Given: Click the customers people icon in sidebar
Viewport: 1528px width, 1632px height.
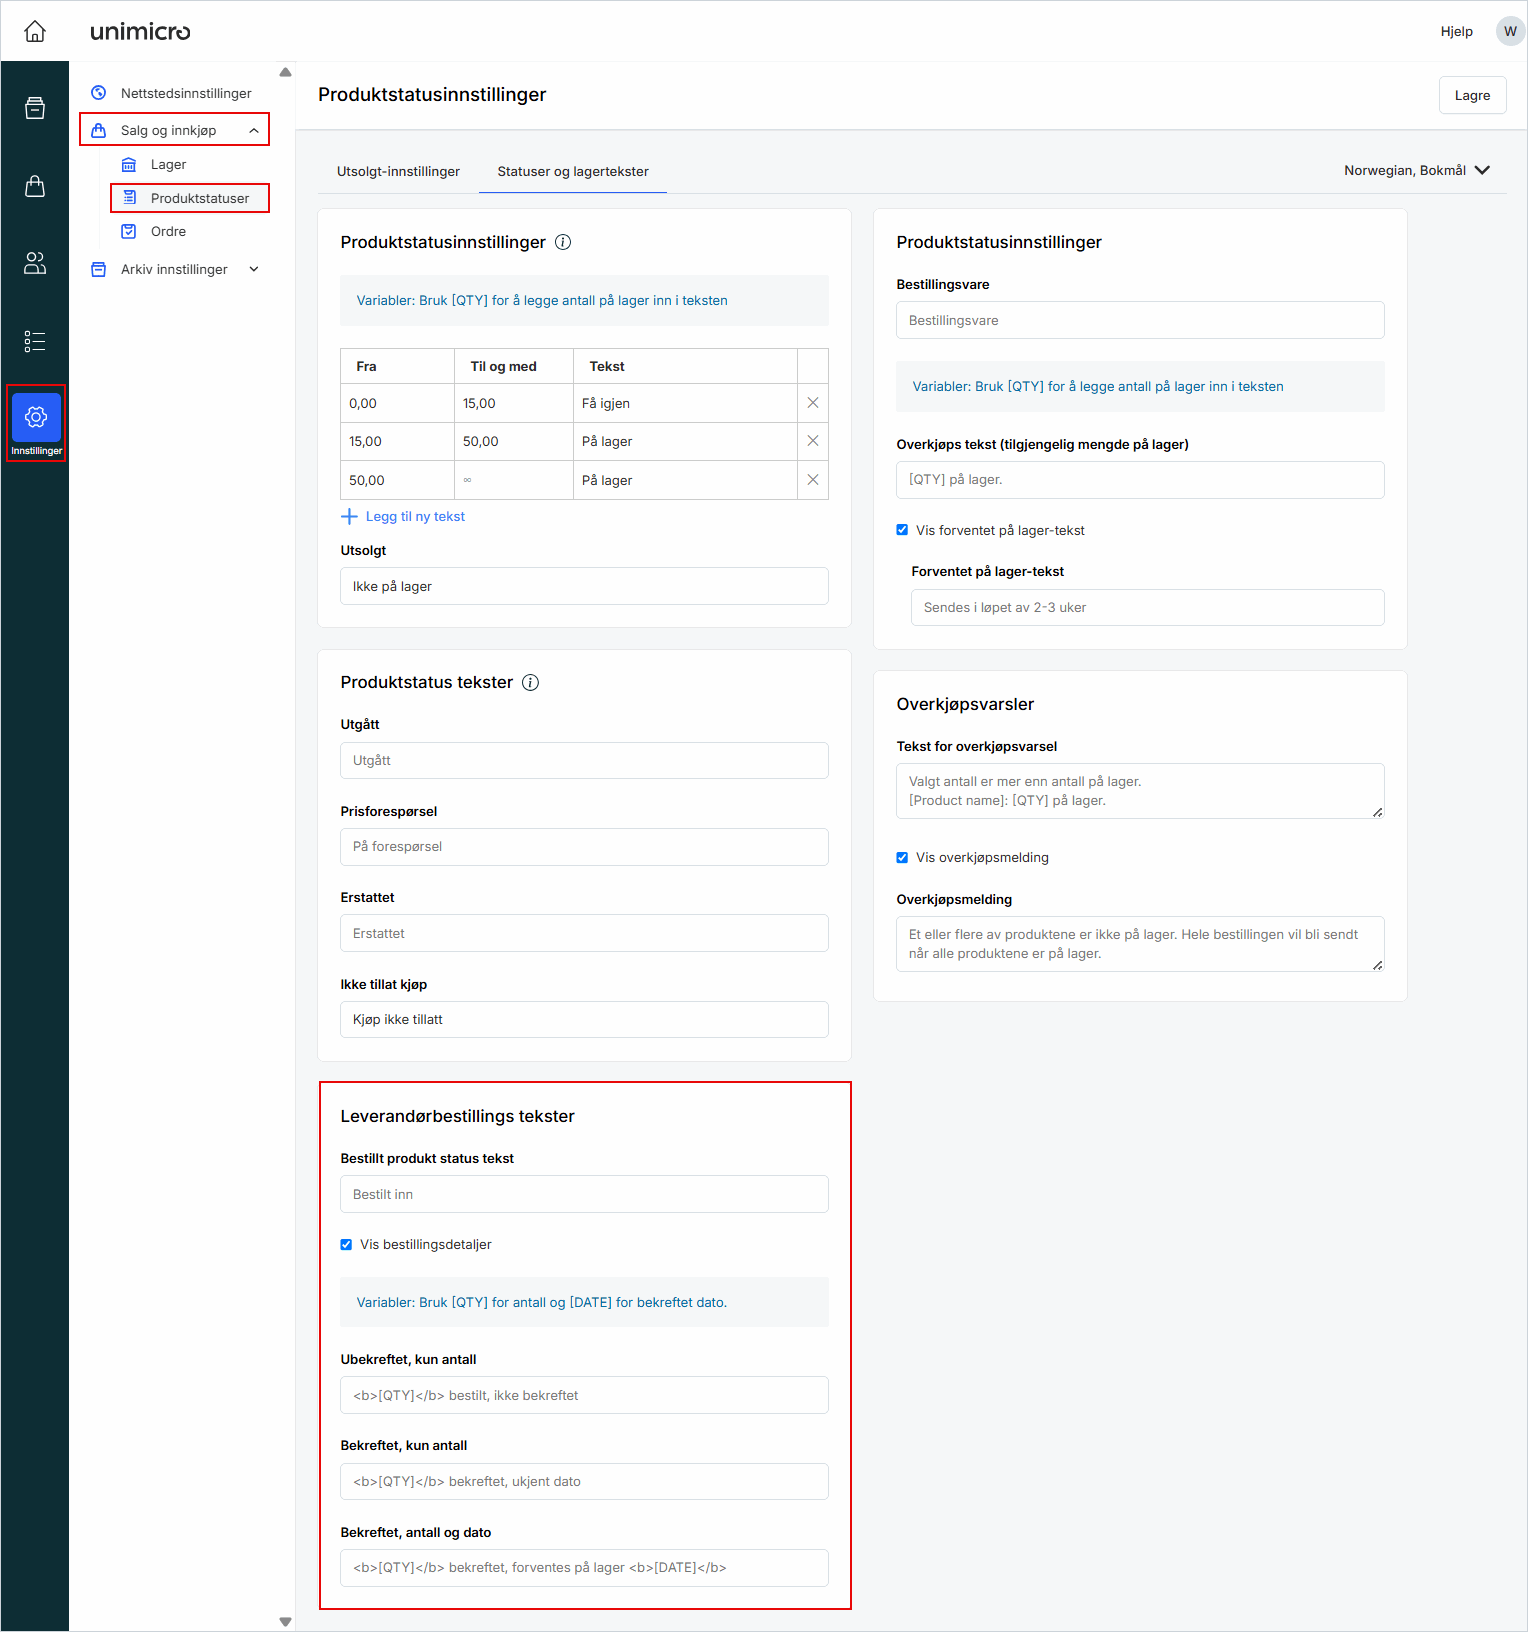Looking at the screenshot, I should 35,263.
